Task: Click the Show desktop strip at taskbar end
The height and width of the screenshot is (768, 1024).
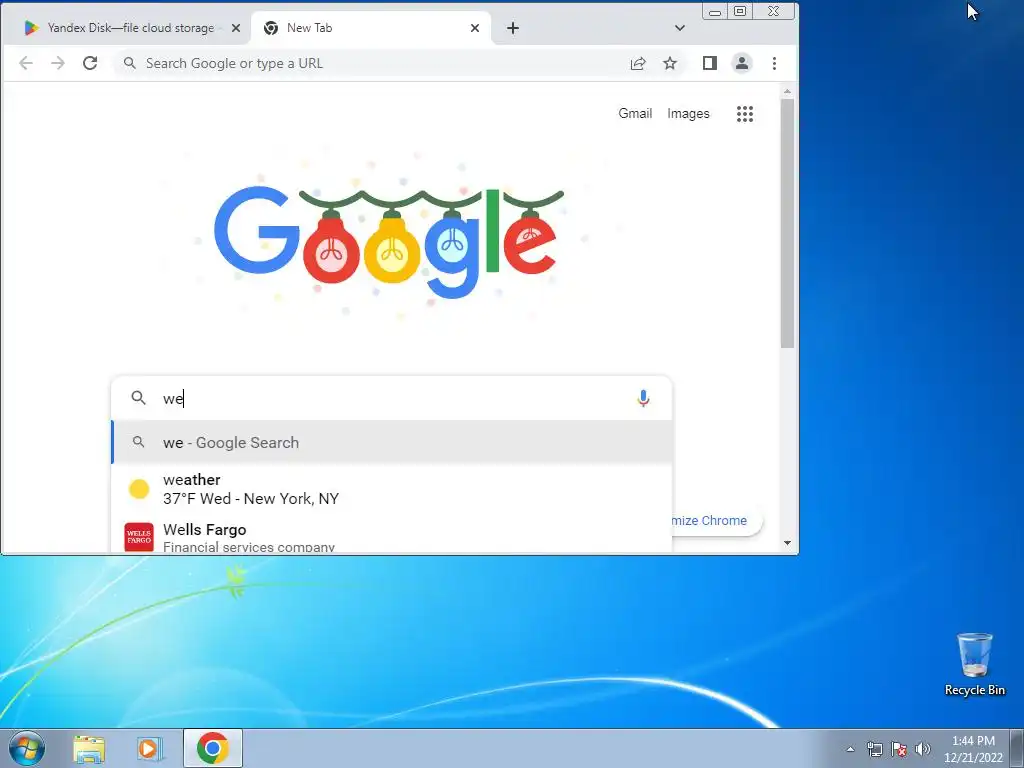Action: 1017,748
